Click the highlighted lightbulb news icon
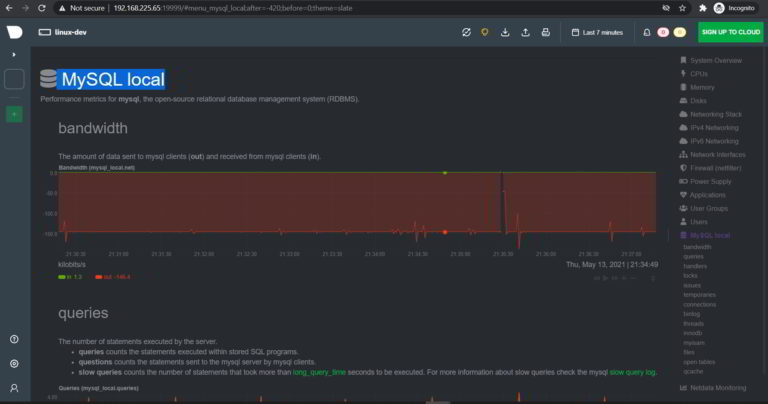Screen dimensions: 768x404 485,32
